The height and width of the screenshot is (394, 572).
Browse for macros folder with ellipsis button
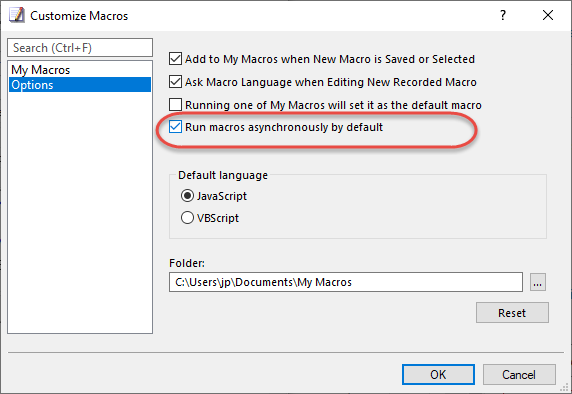pos(538,282)
